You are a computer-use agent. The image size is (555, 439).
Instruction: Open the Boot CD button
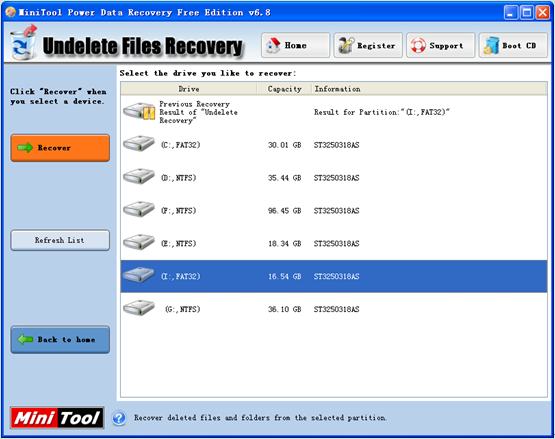coord(513,45)
